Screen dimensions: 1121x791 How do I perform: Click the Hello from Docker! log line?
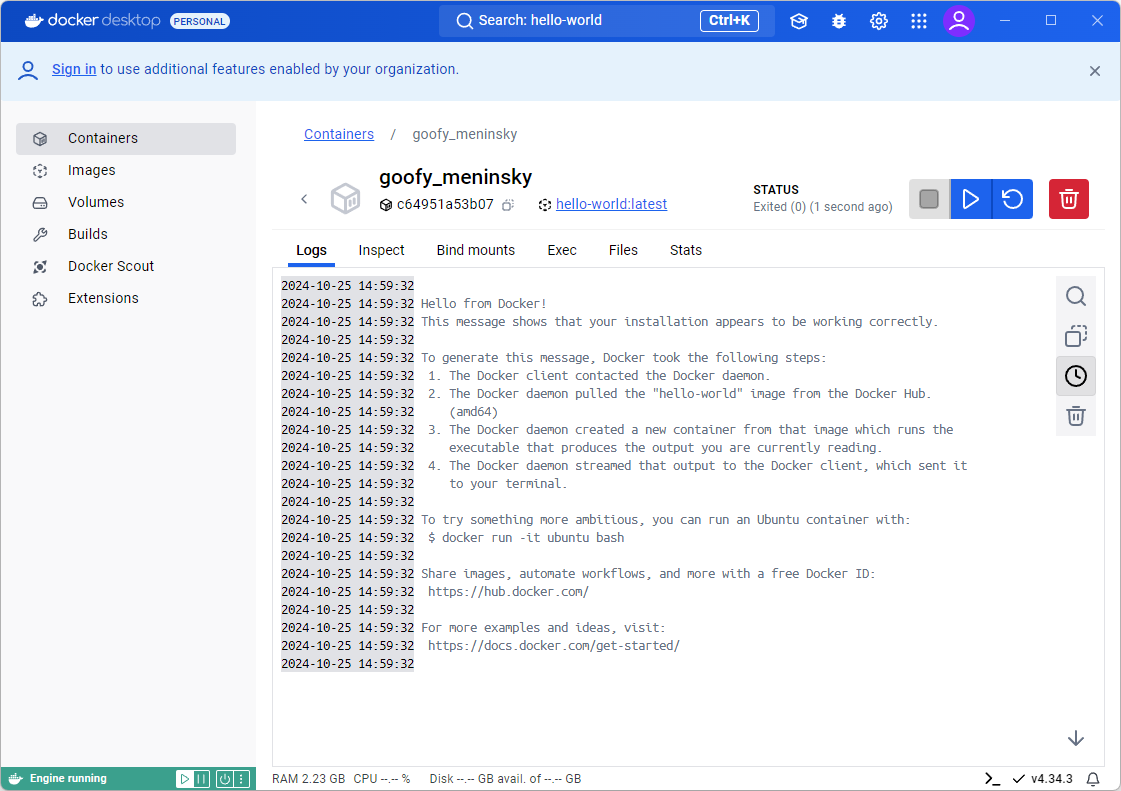pos(483,304)
